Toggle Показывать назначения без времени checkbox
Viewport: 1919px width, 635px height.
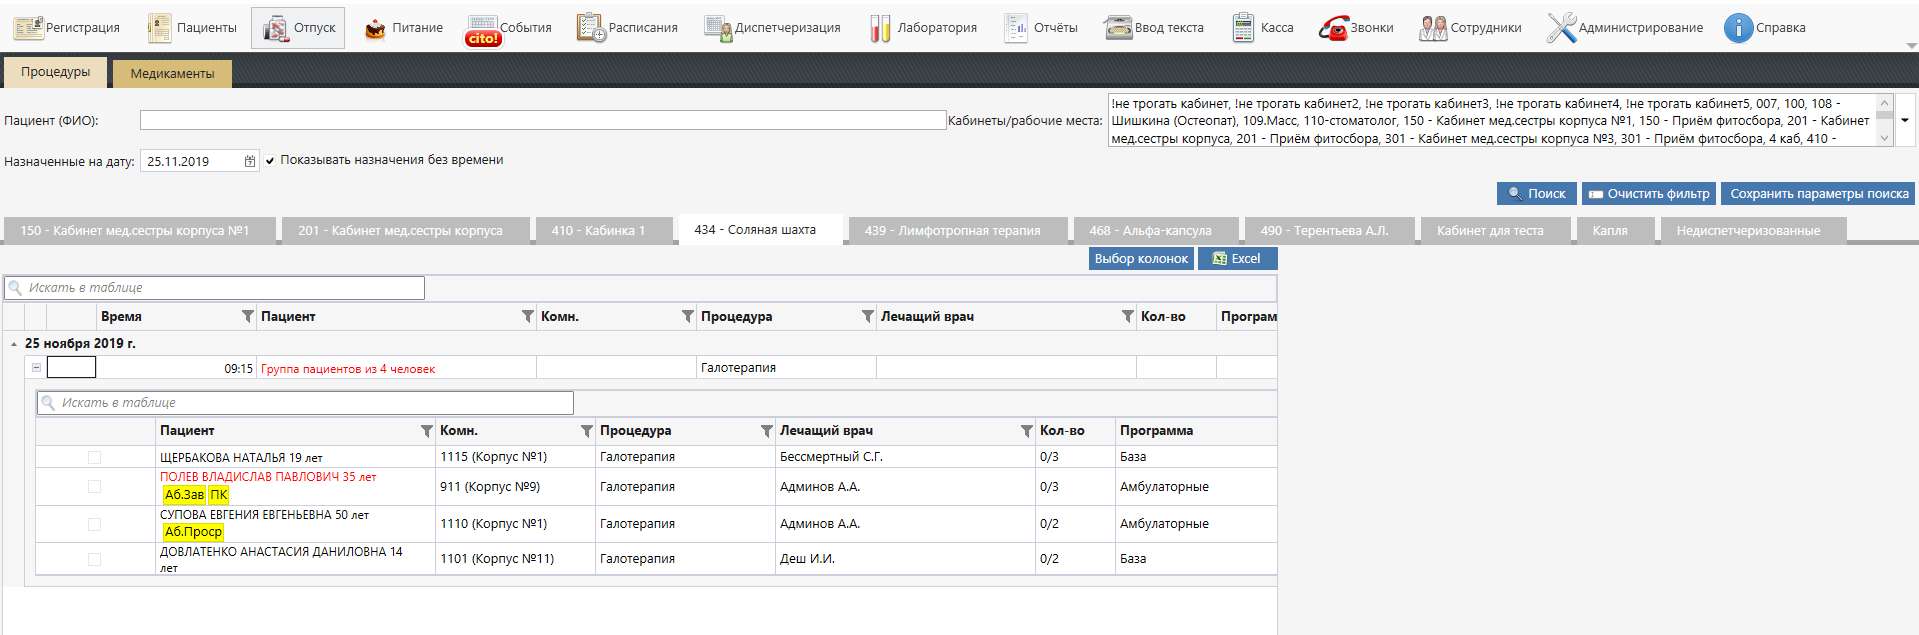(270, 160)
